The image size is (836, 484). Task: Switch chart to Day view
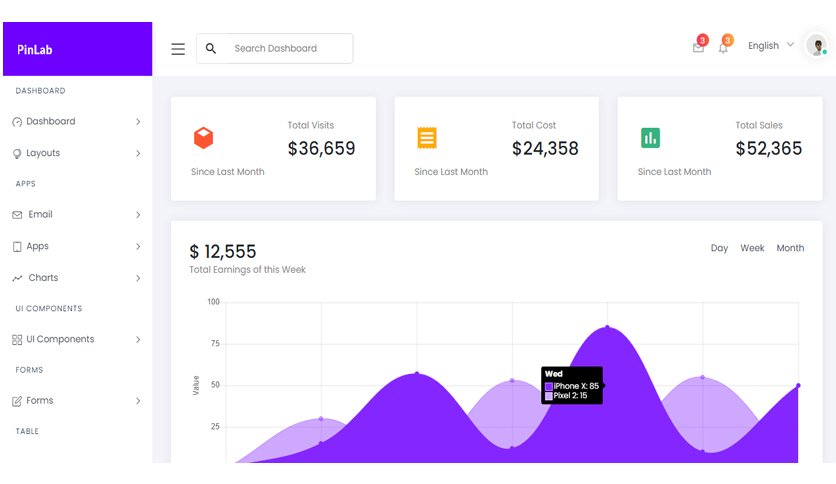(719, 248)
